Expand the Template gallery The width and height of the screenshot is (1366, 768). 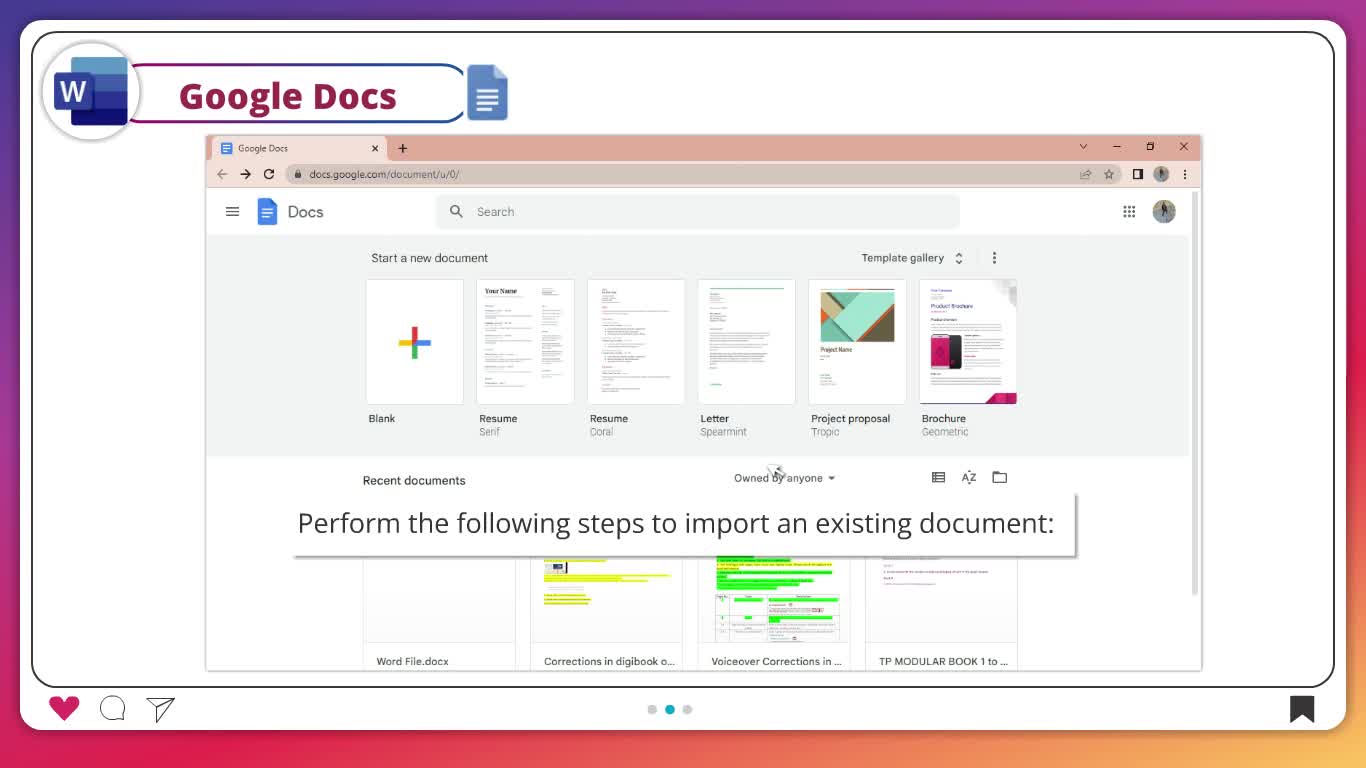912,258
